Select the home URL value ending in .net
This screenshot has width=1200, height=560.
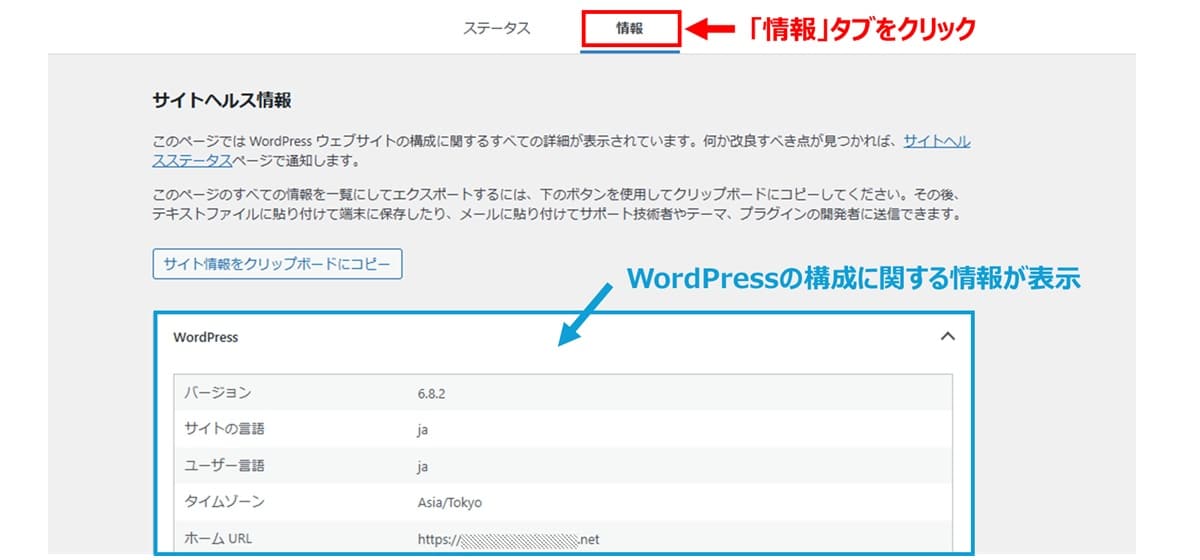point(508,540)
